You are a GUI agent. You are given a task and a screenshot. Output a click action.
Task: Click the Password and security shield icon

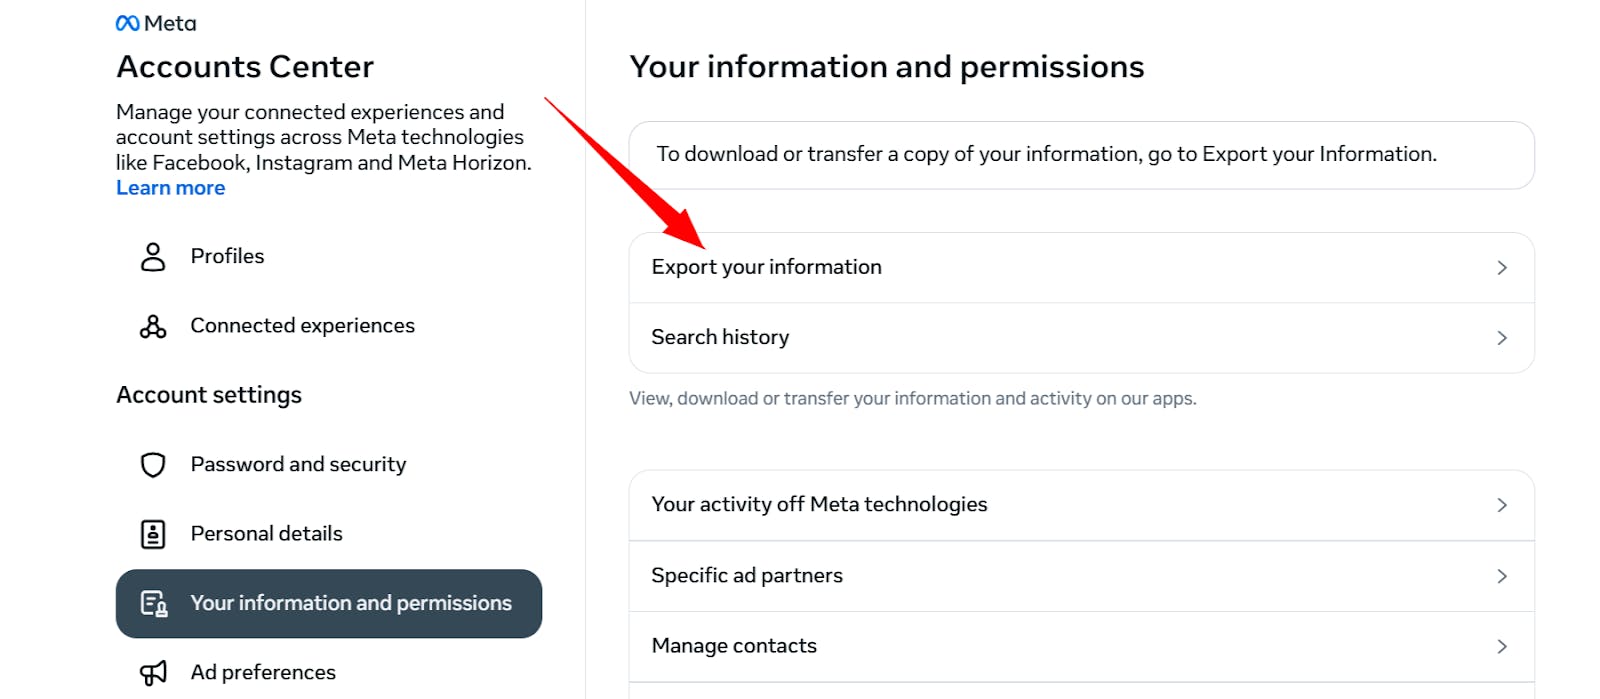153,465
